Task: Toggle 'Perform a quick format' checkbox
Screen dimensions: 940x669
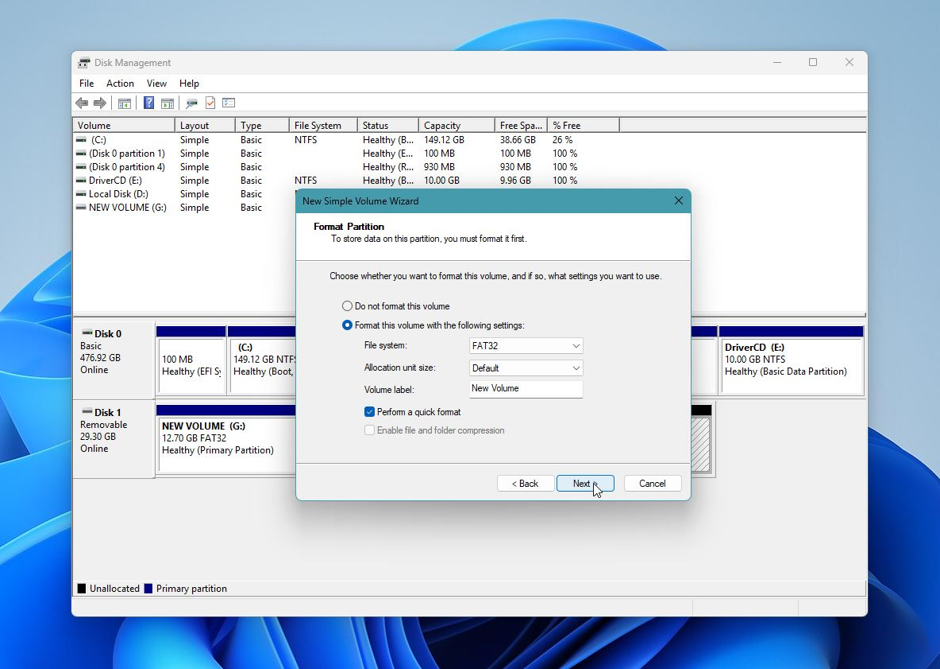Action: point(369,412)
